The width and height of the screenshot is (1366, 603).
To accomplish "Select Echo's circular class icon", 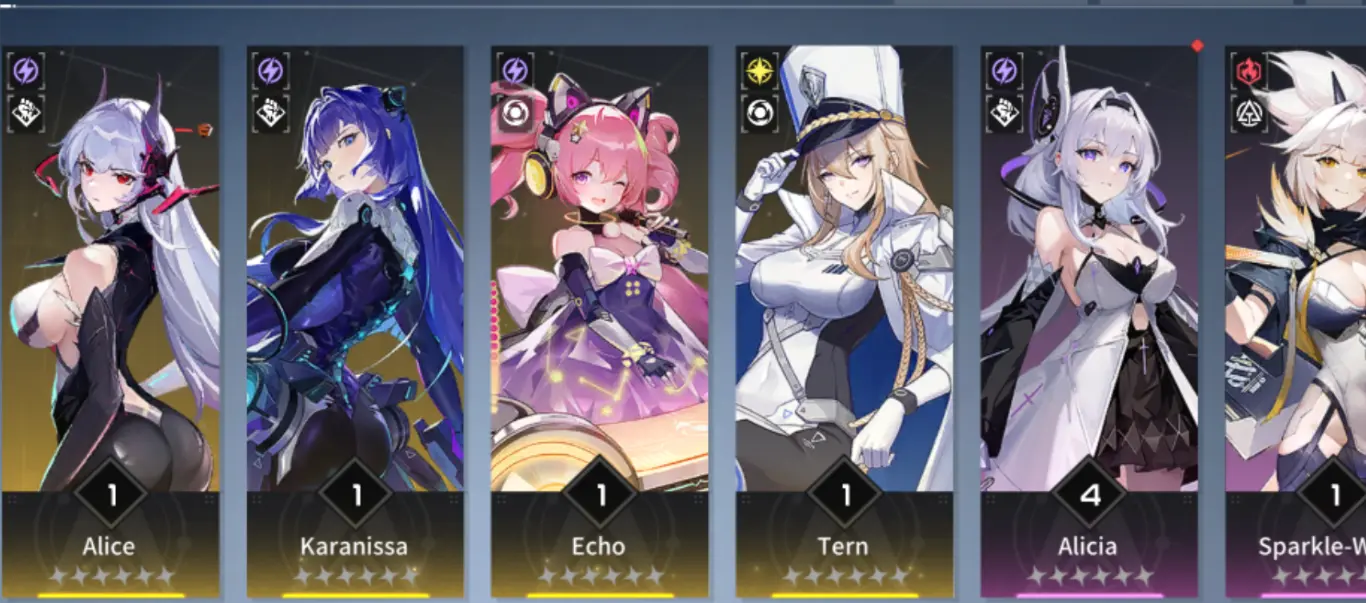I will 514,113.
